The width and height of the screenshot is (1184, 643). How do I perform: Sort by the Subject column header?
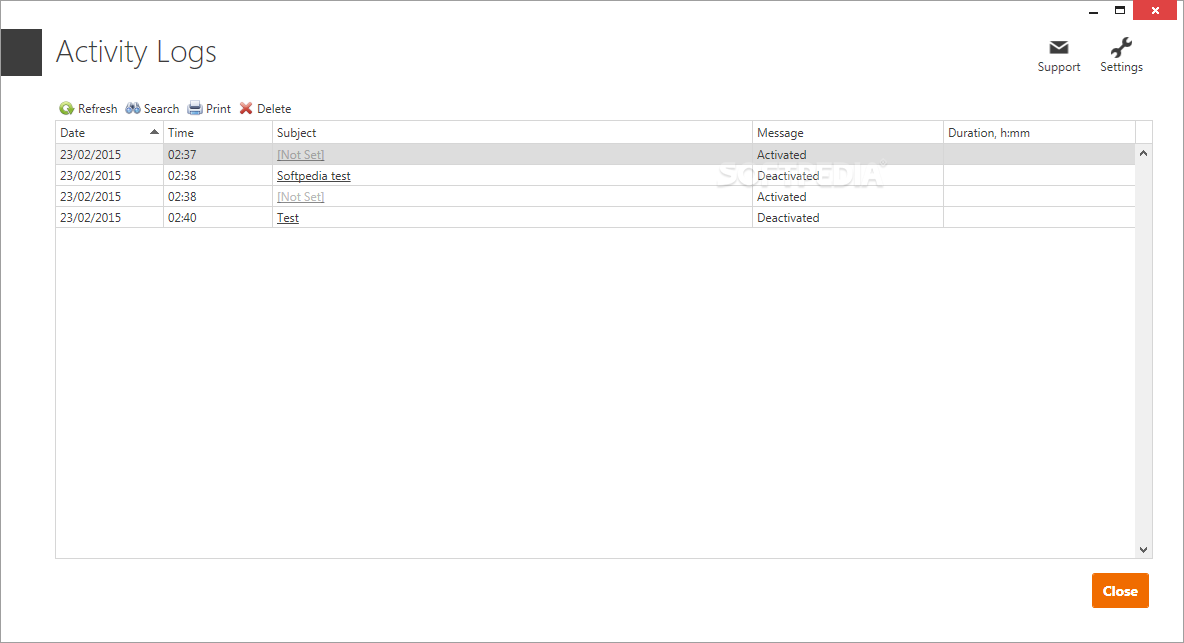(x=512, y=133)
